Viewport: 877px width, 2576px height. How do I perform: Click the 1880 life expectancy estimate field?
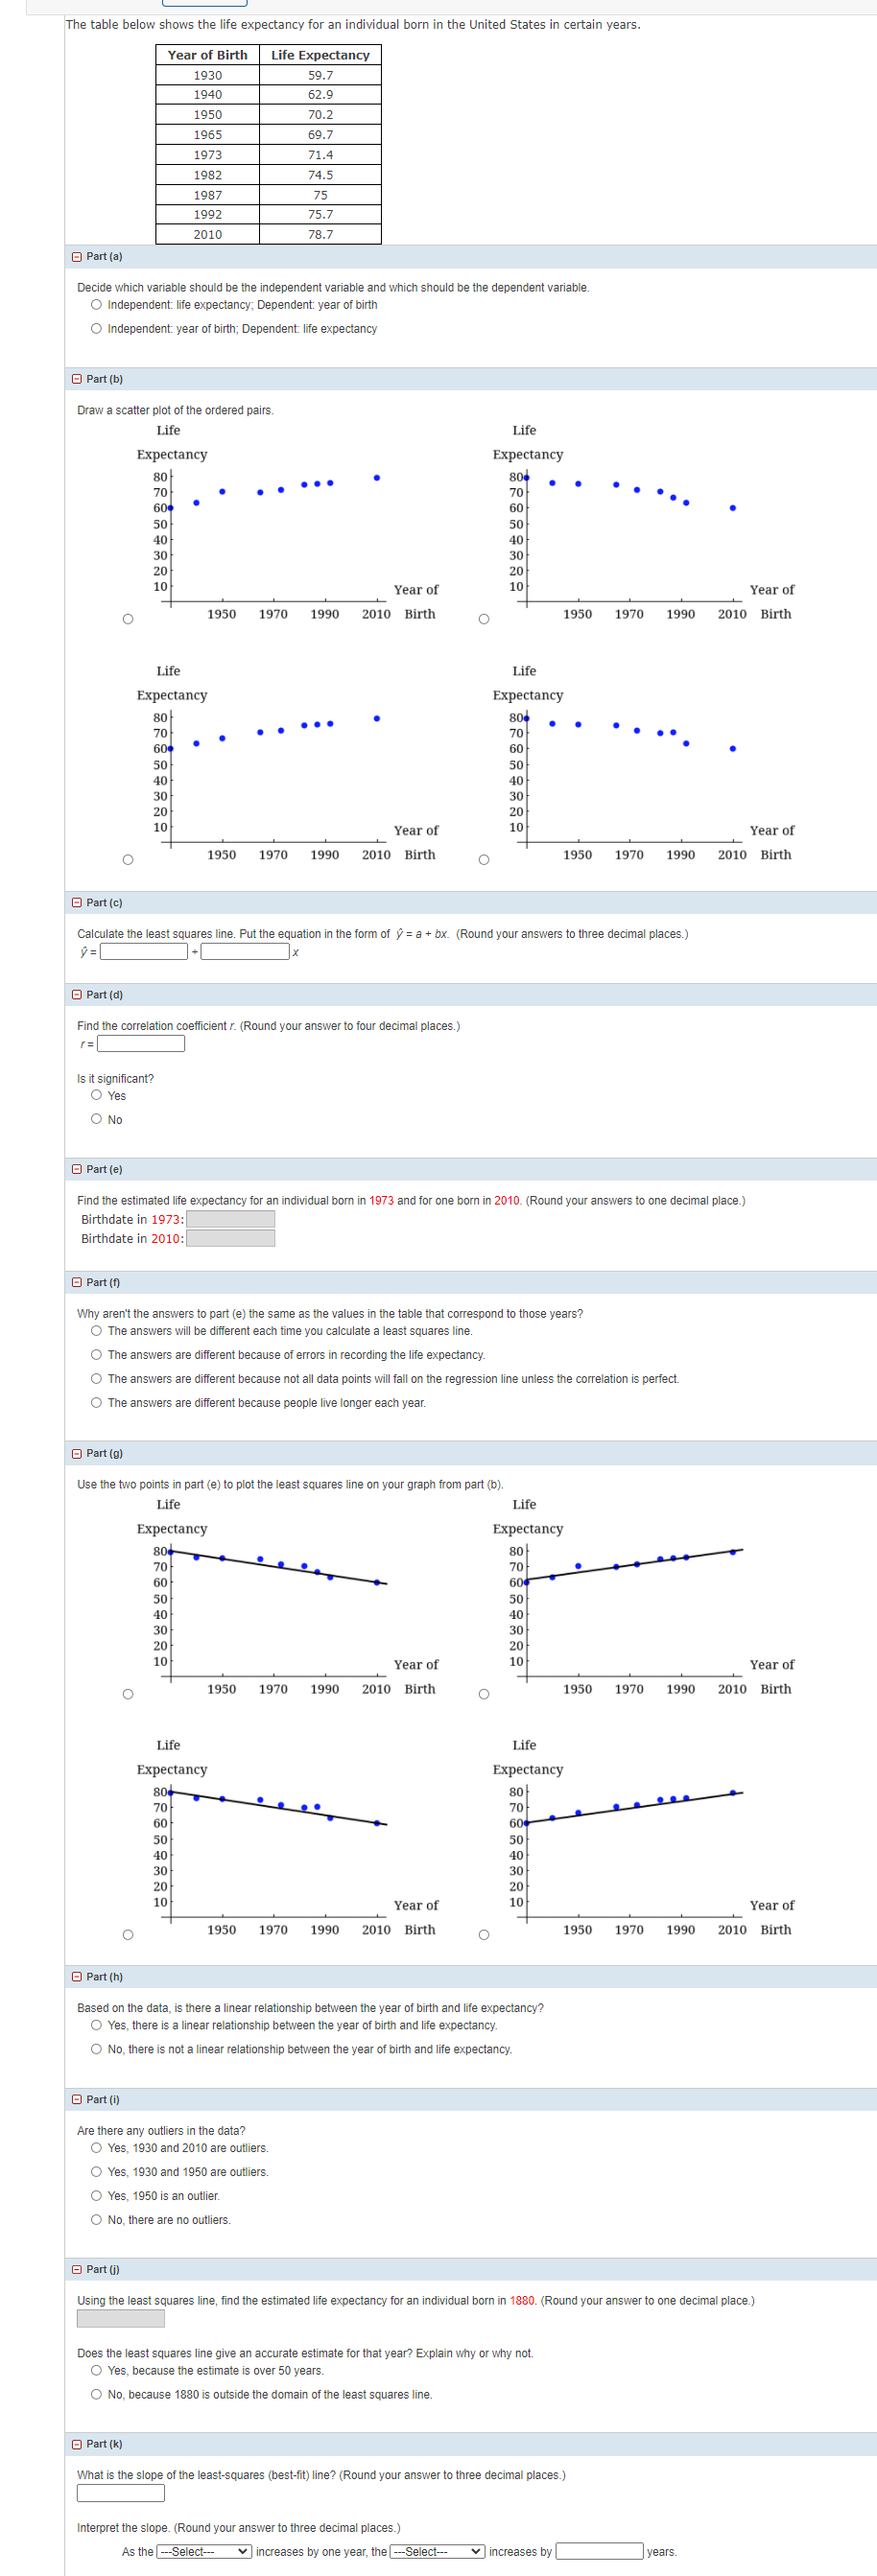tap(121, 2319)
